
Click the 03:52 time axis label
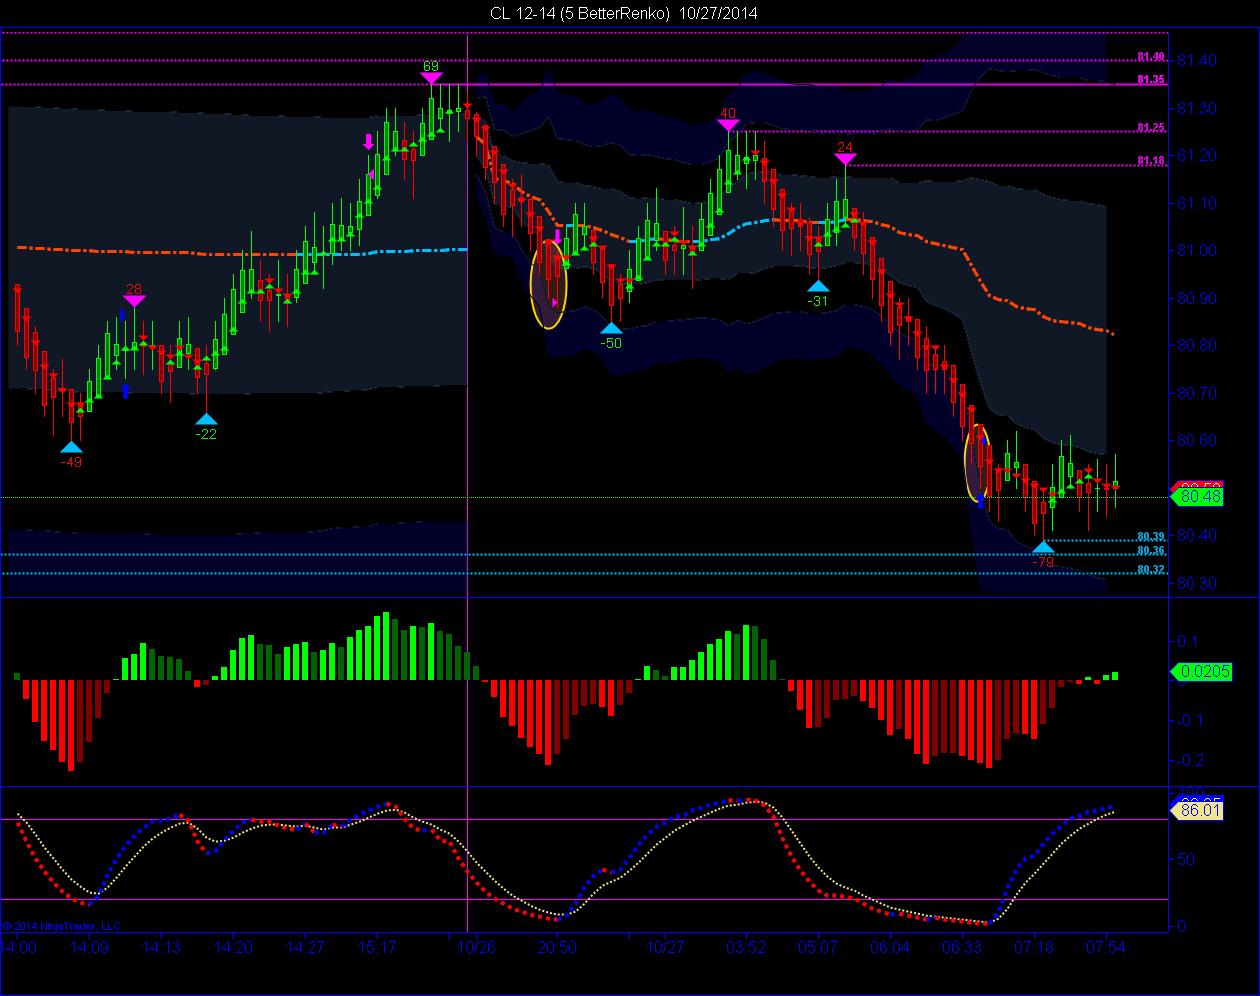pos(746,946)
